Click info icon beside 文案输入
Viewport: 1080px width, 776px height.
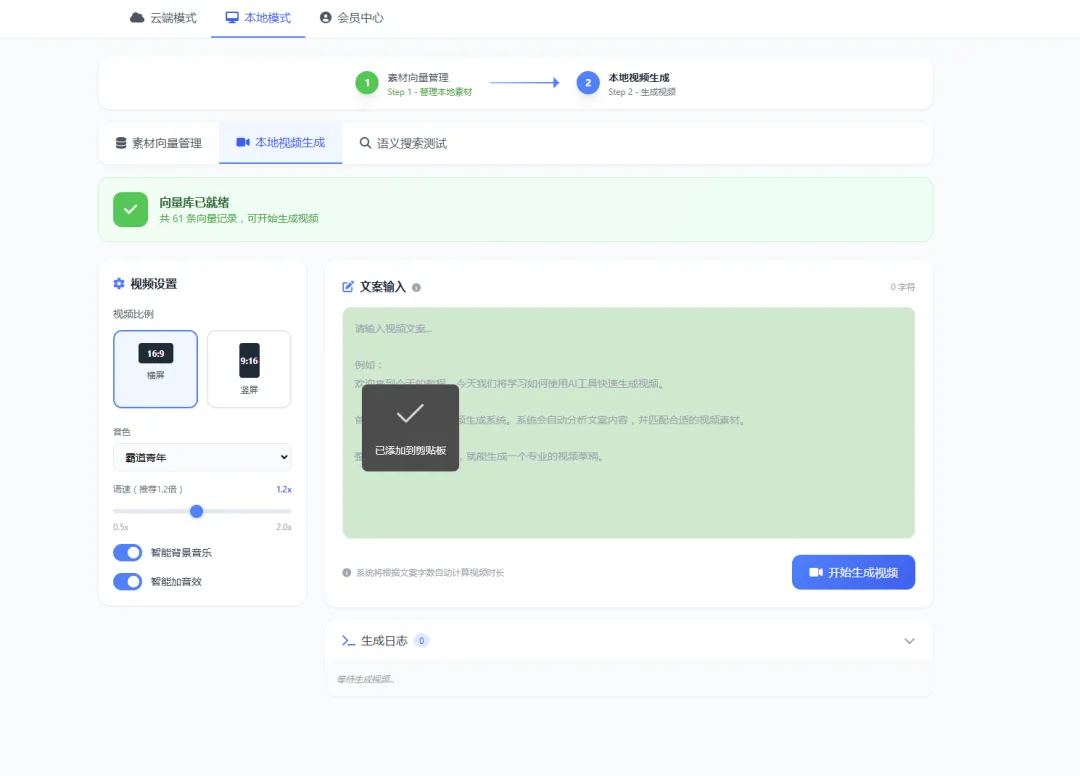(x=416, y=288)
